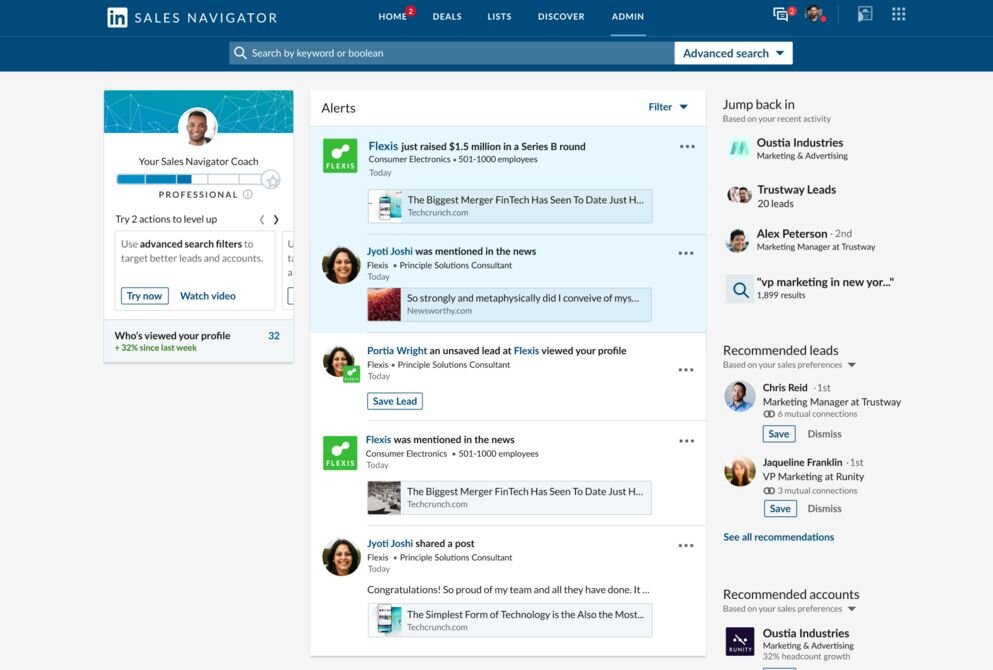Go to the Home tab

(393, 16)
